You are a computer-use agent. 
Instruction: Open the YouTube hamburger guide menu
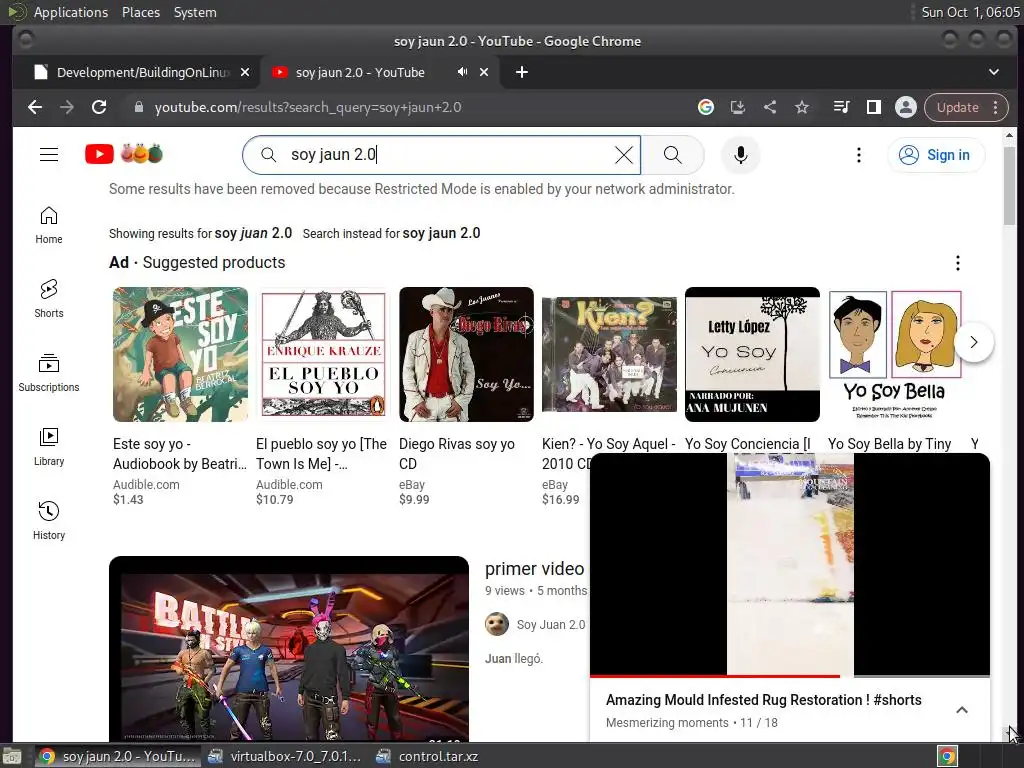[49, 155]
